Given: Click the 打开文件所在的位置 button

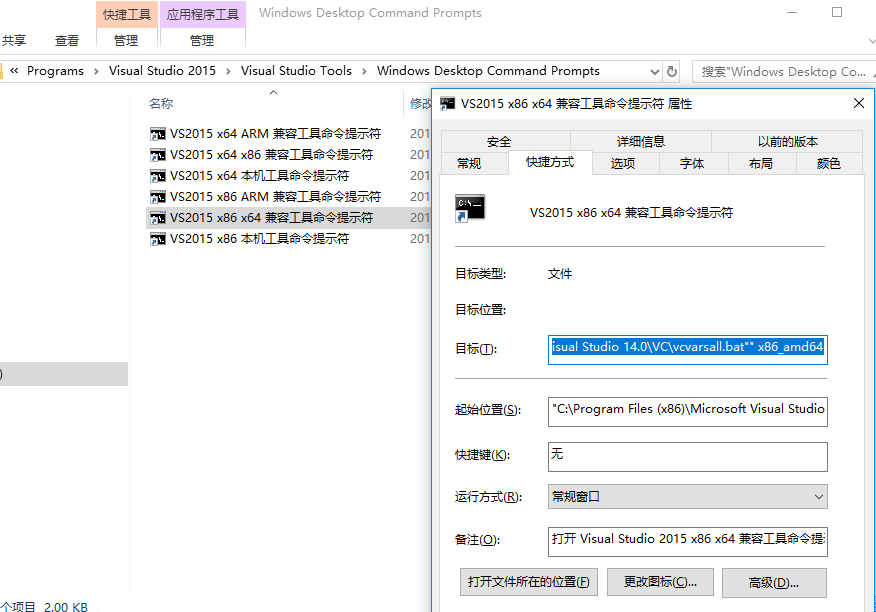Looking at the screenshot, I should coord(529,581).
